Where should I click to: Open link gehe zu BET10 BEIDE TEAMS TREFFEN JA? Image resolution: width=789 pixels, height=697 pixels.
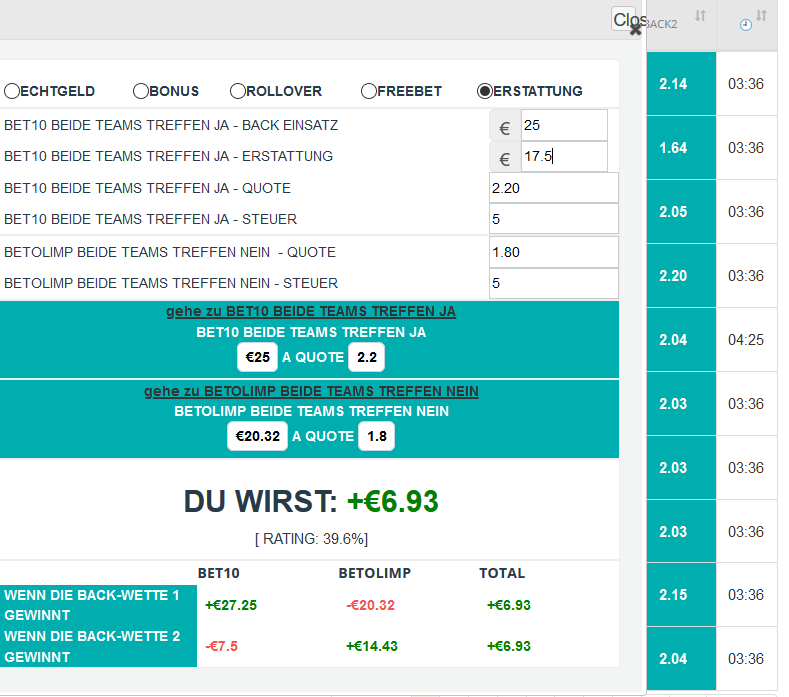tap(311, 312)
